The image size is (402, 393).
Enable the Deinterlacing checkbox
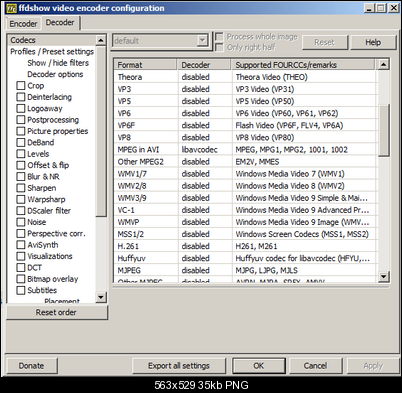(x=21, y=97)
